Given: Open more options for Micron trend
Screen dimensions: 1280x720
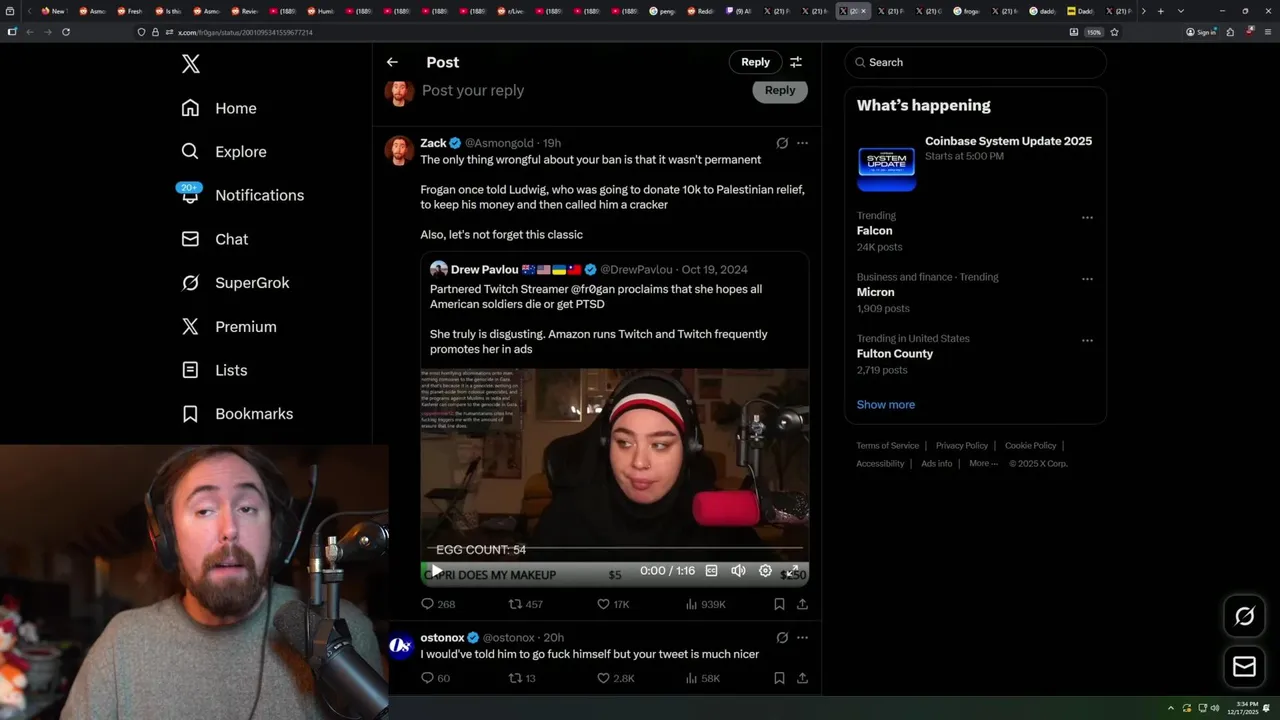Looking at the screenshot, I should (1087, 278).
